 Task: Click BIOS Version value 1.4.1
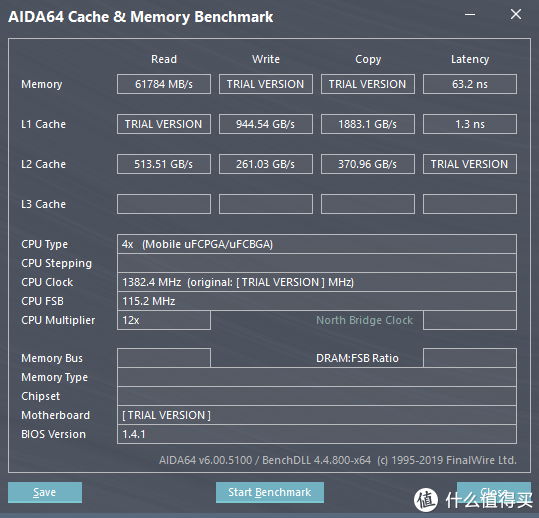(x=317, y=434)
